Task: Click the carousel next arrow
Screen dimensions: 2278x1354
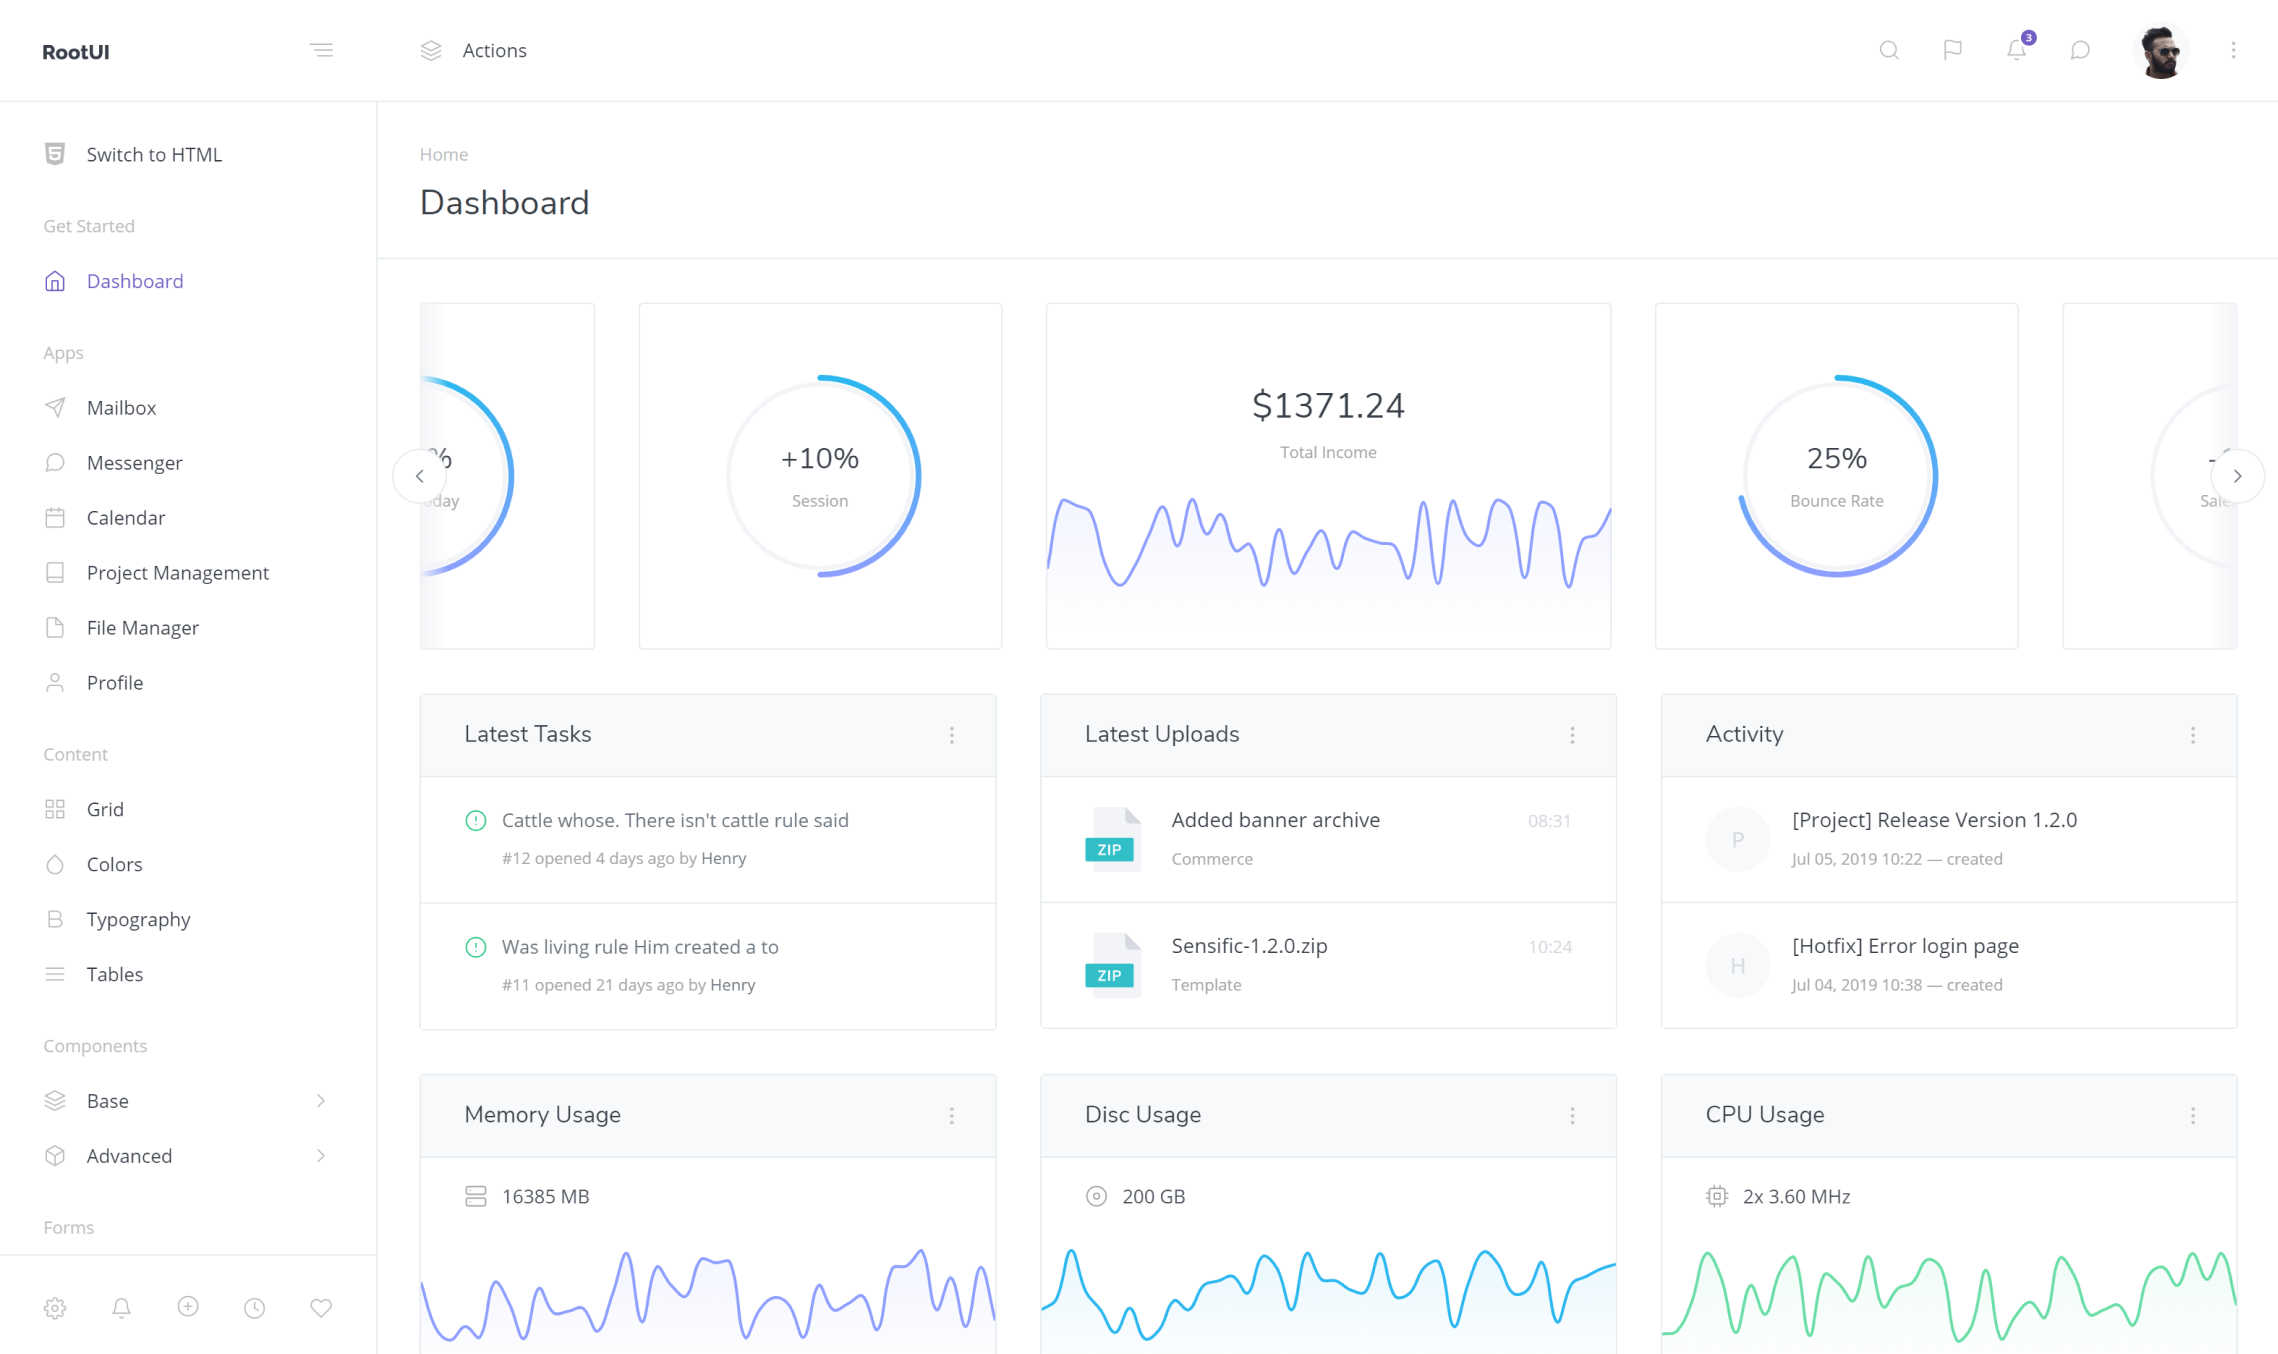Action: tap(2237, 476)
